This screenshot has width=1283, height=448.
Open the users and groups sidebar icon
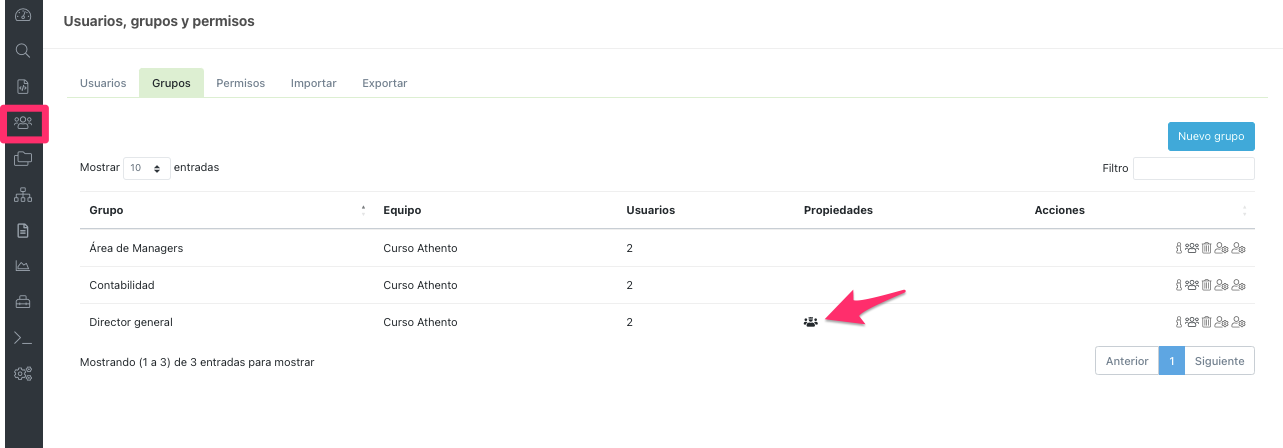[x=23, y=123]
